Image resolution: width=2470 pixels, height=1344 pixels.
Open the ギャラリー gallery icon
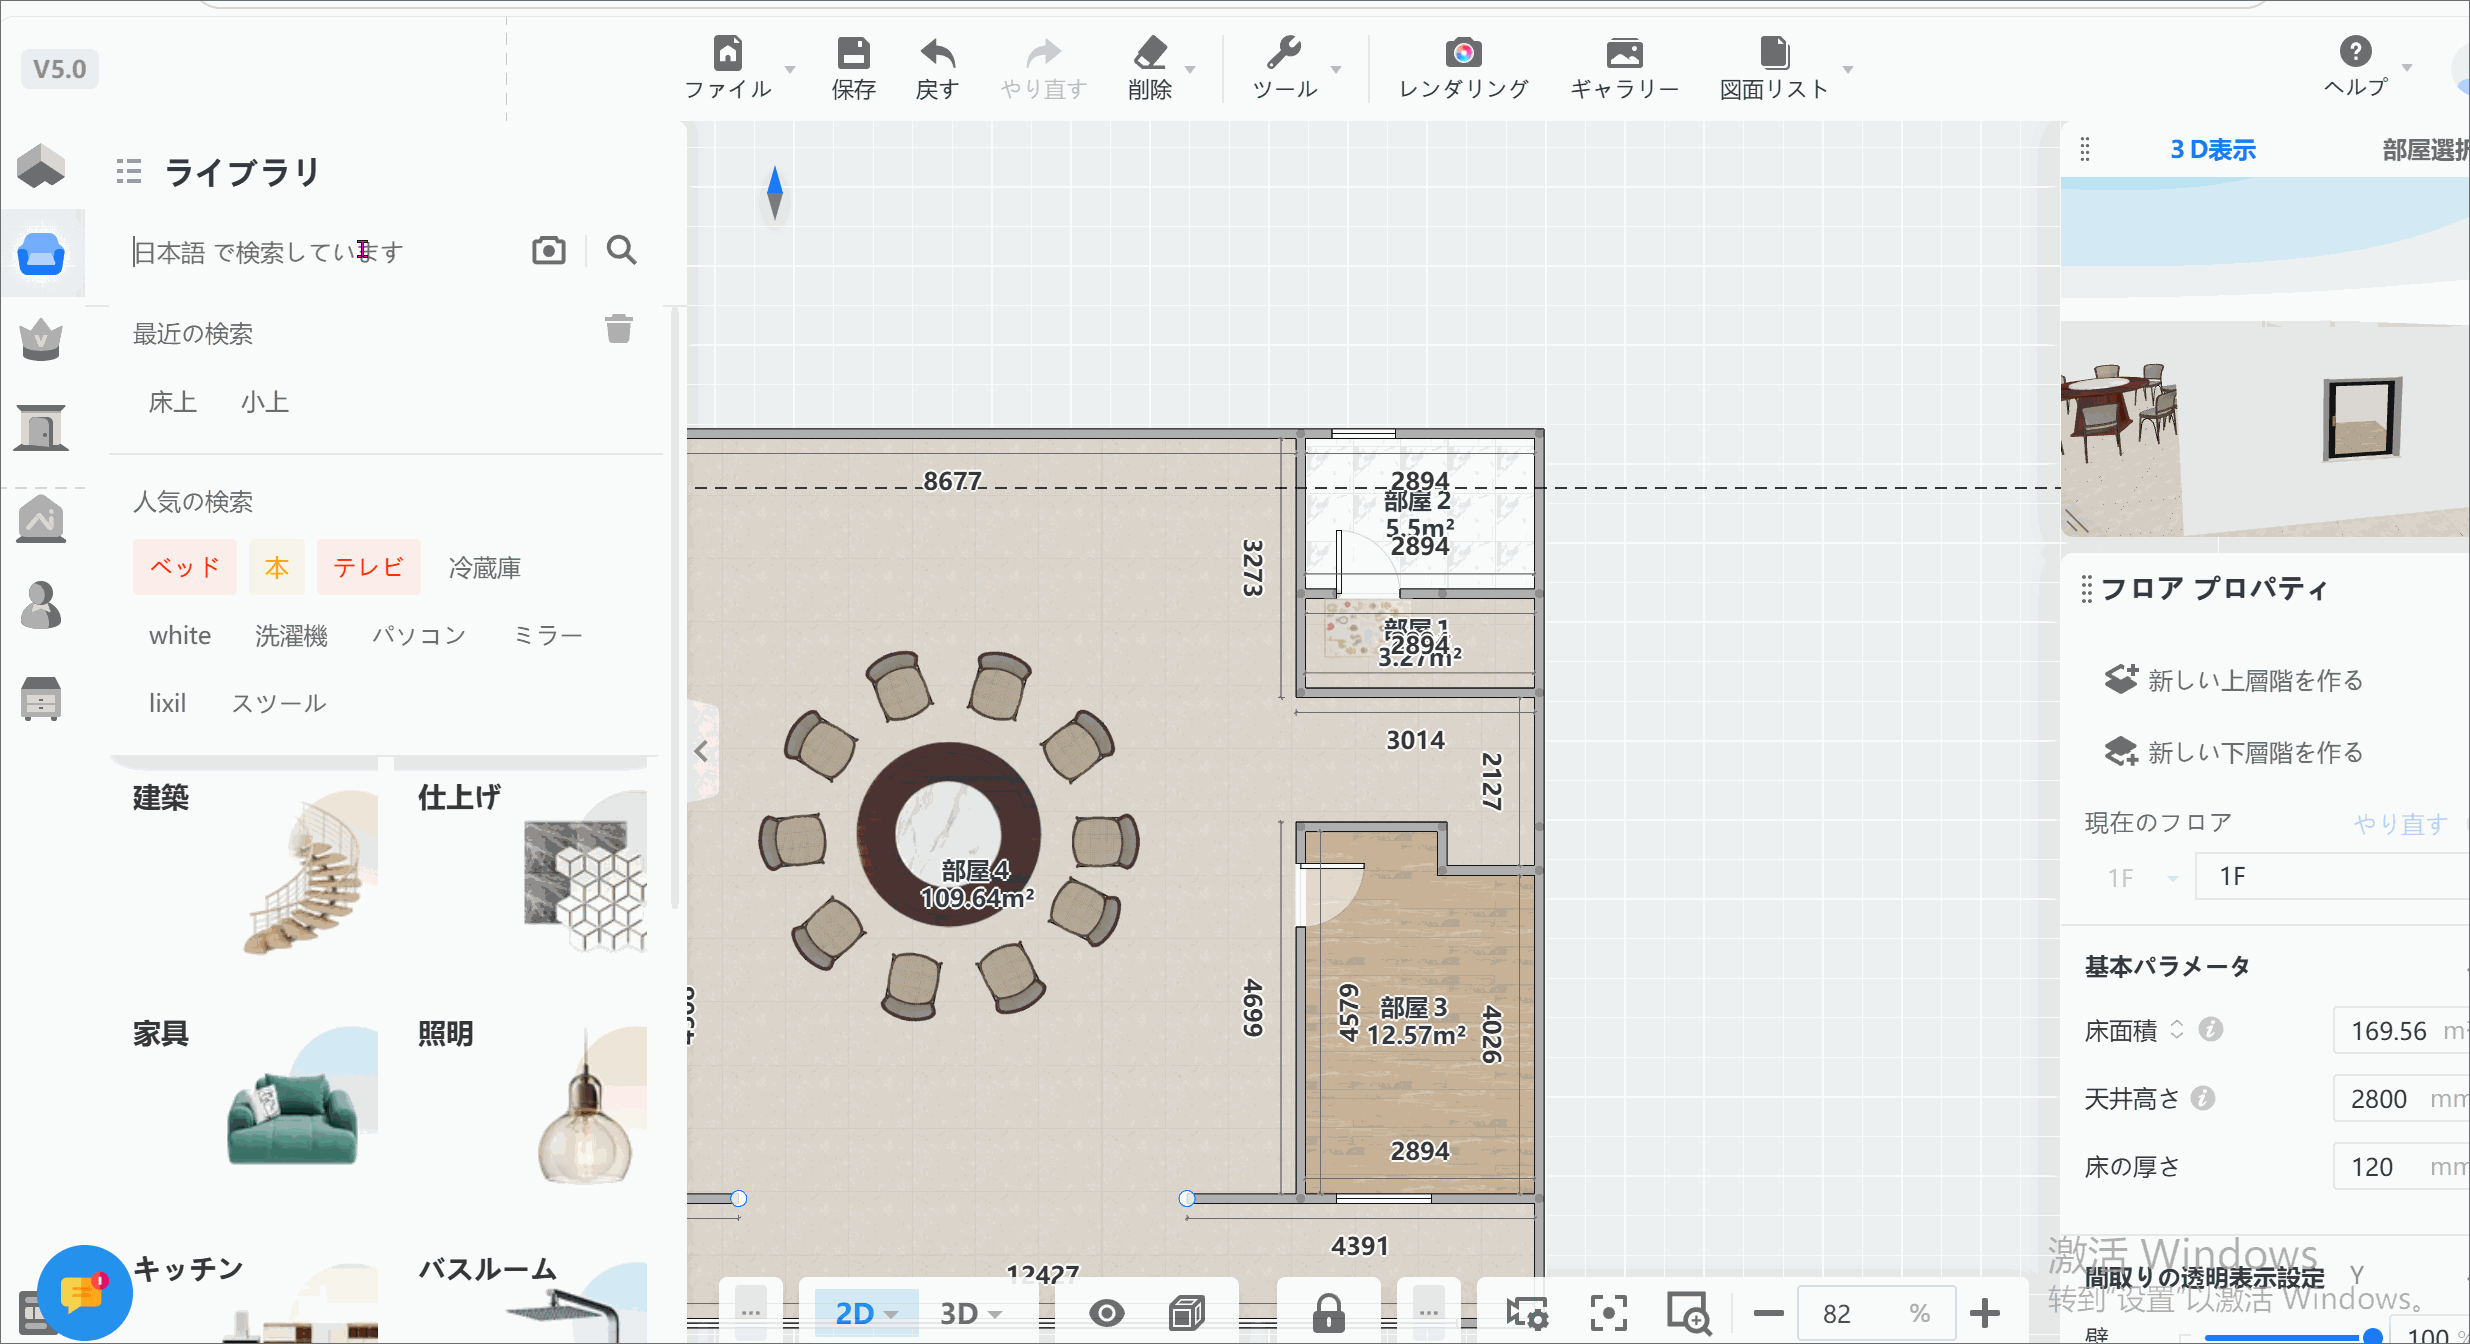click(x=1624, y=52)
